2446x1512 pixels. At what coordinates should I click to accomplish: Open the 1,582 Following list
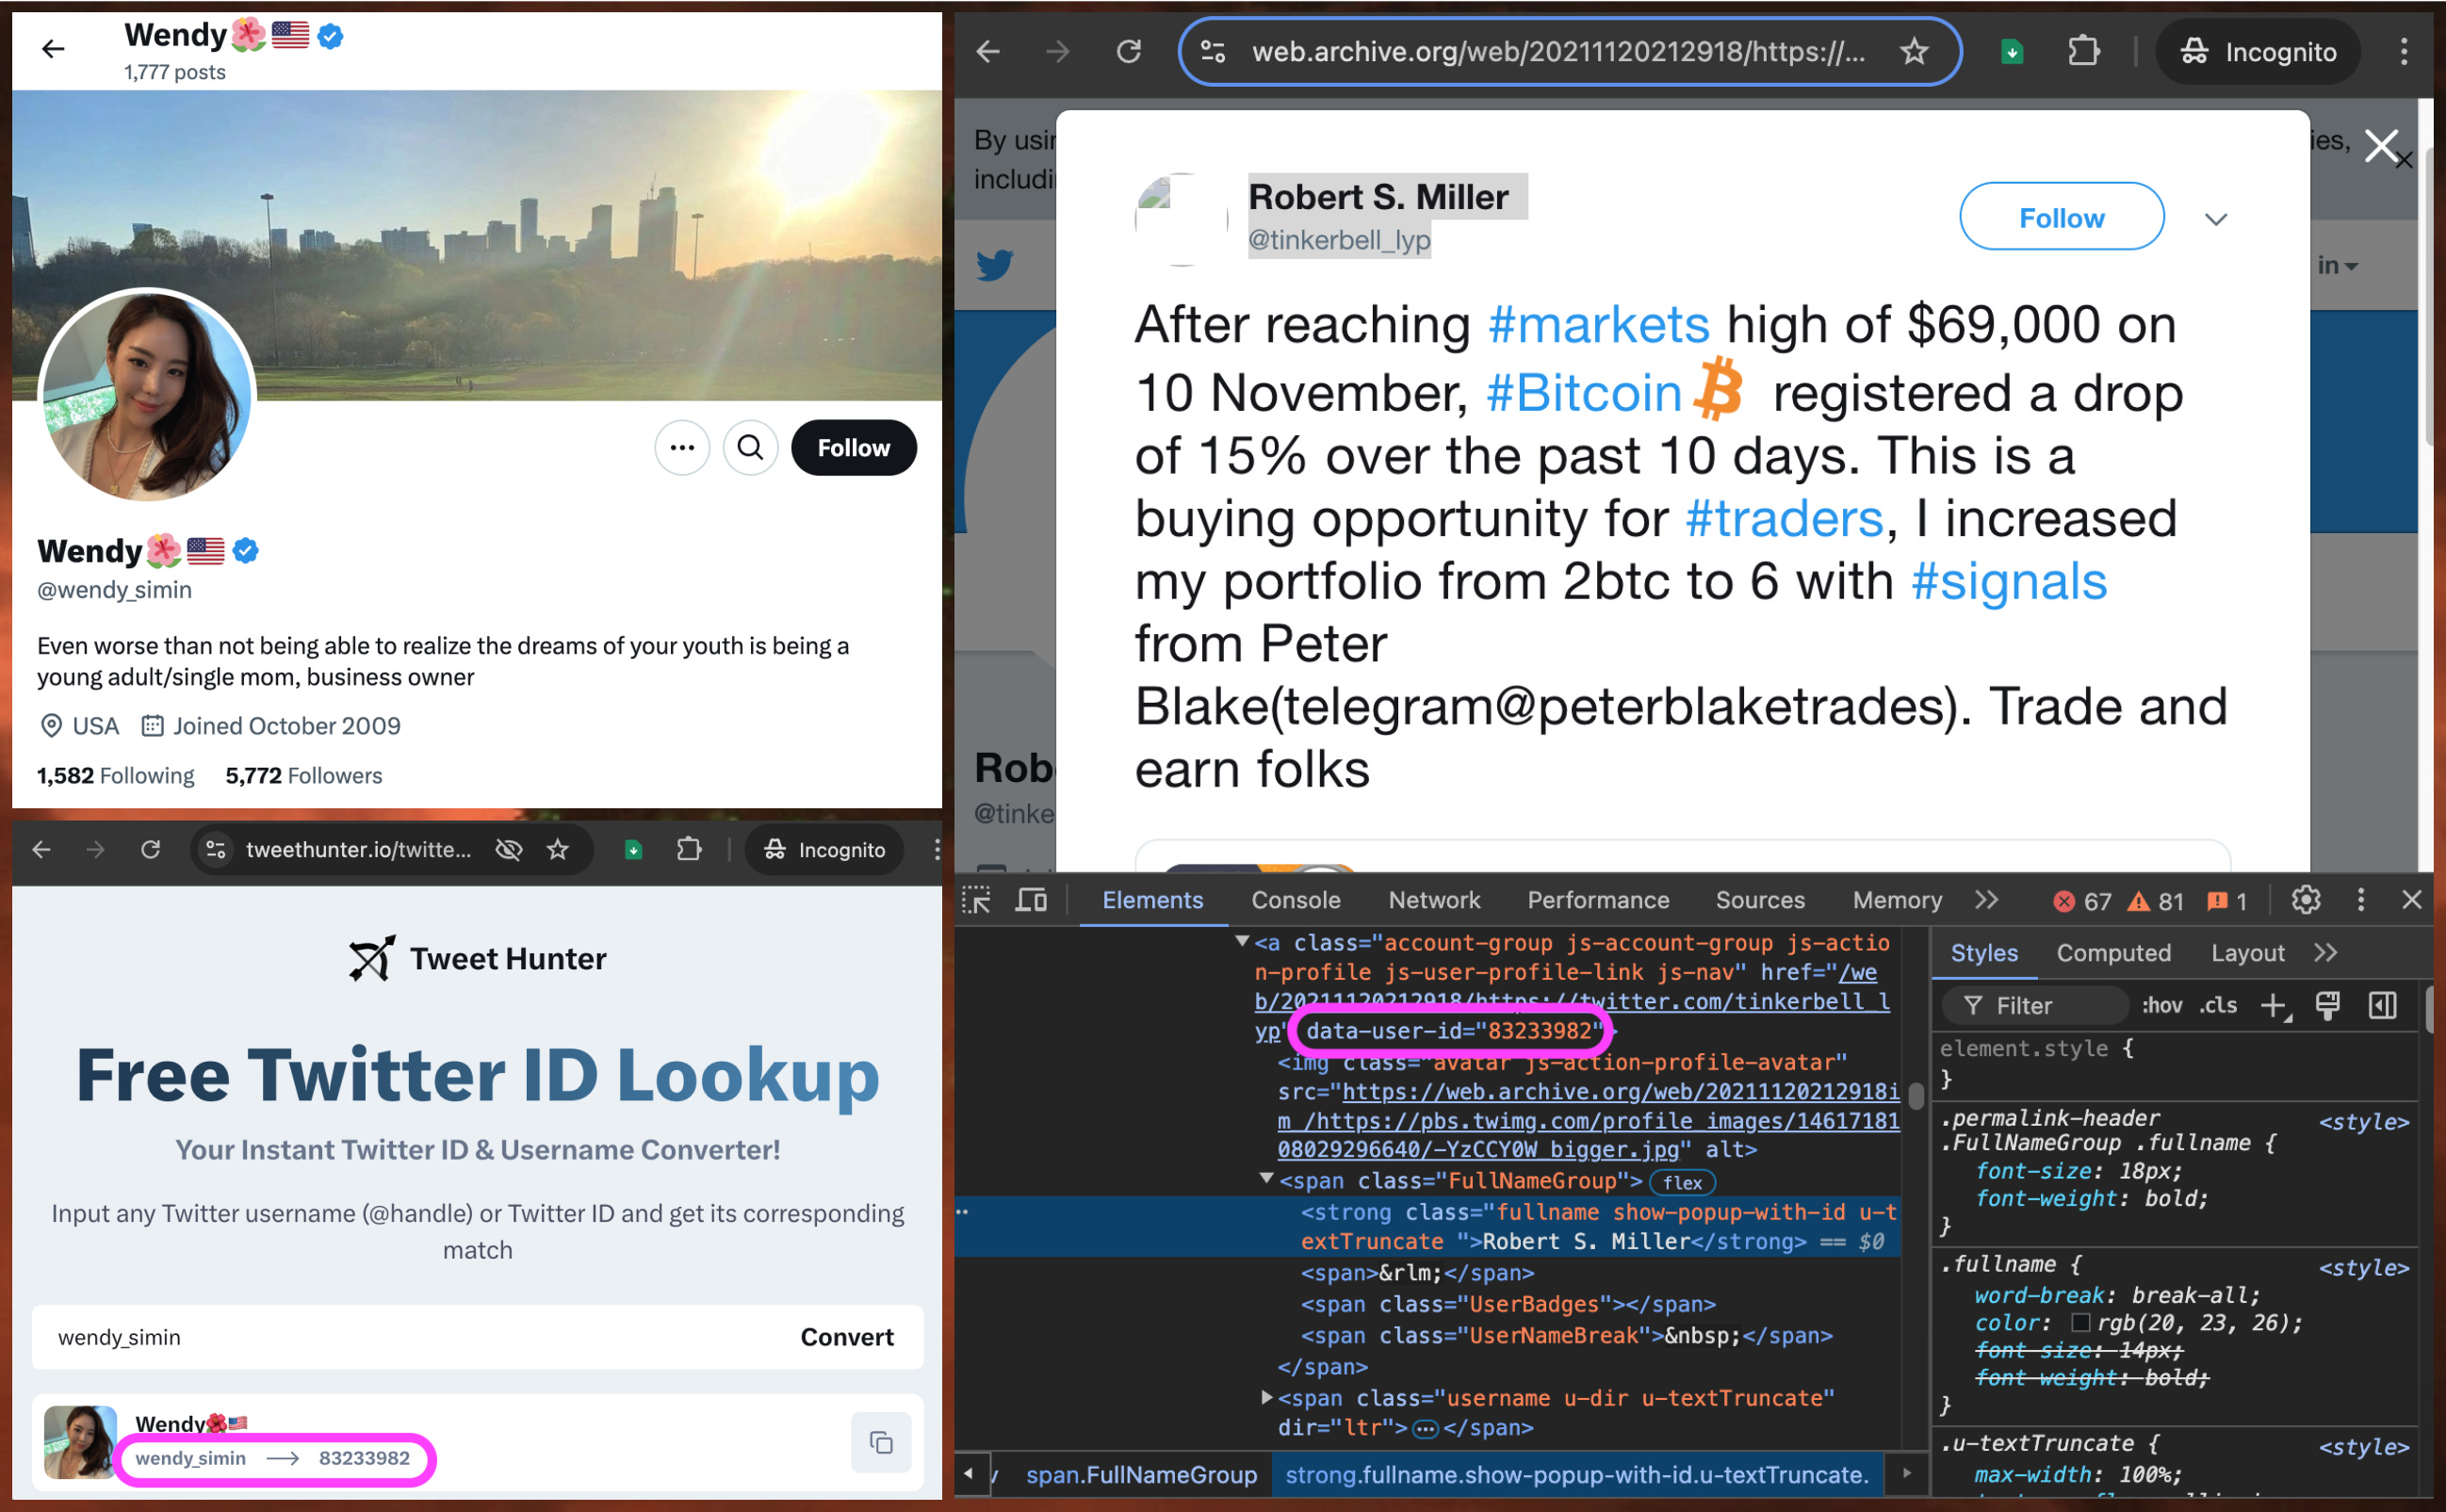116,775
